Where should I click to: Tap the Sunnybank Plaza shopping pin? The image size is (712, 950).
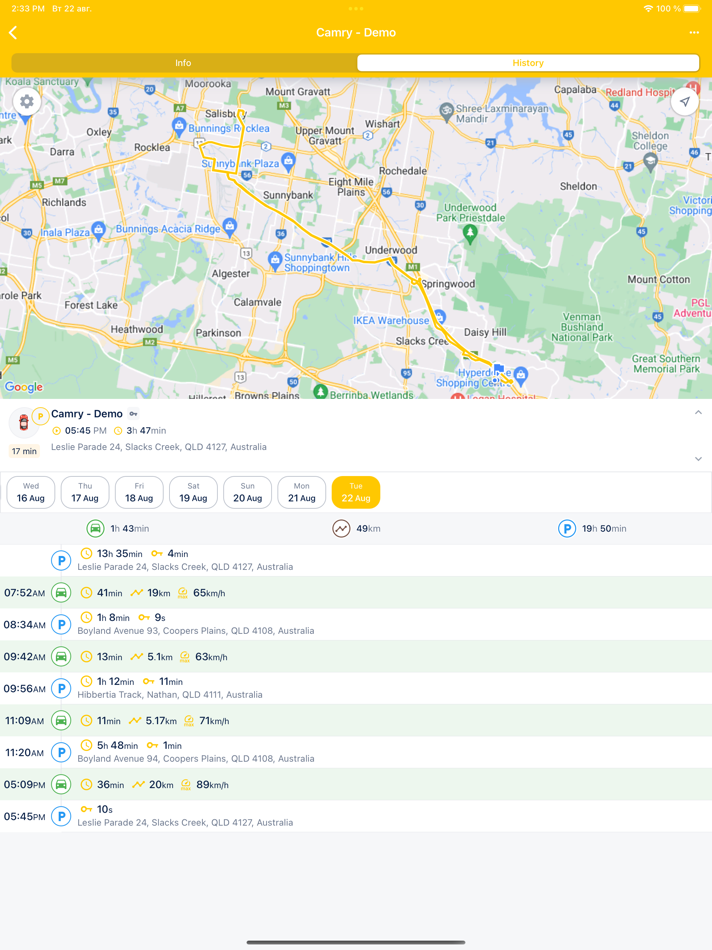coord(288,161)
